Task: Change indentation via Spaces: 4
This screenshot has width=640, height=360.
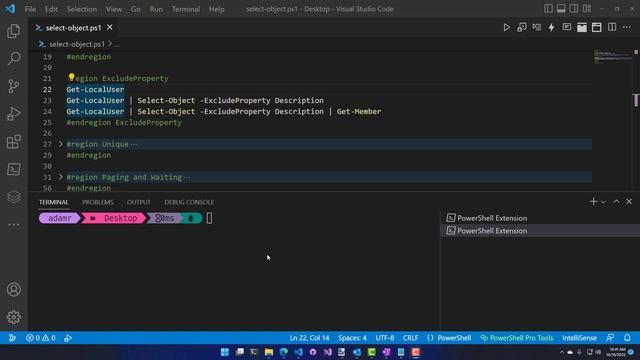Action: (x=352, y=338)
